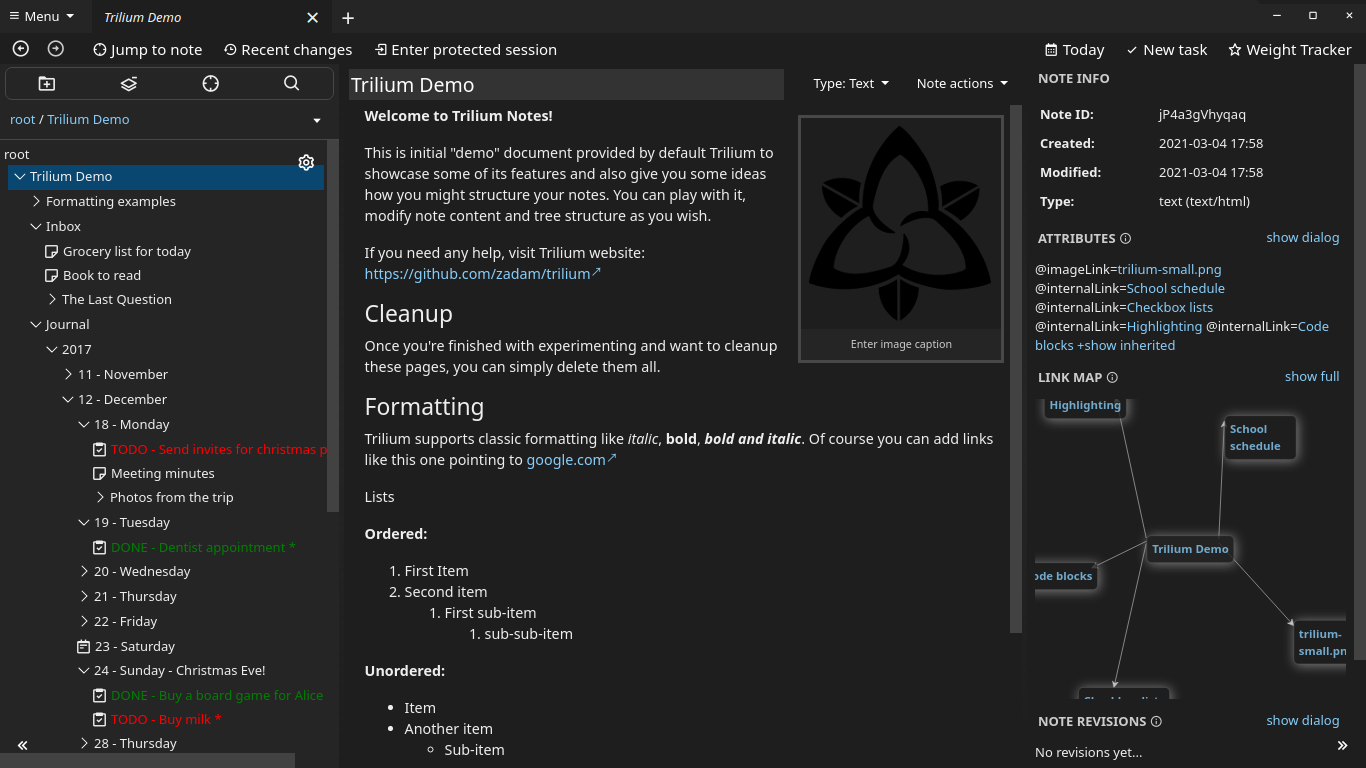Click show dialog in Attributes section

click(1302, 237)
